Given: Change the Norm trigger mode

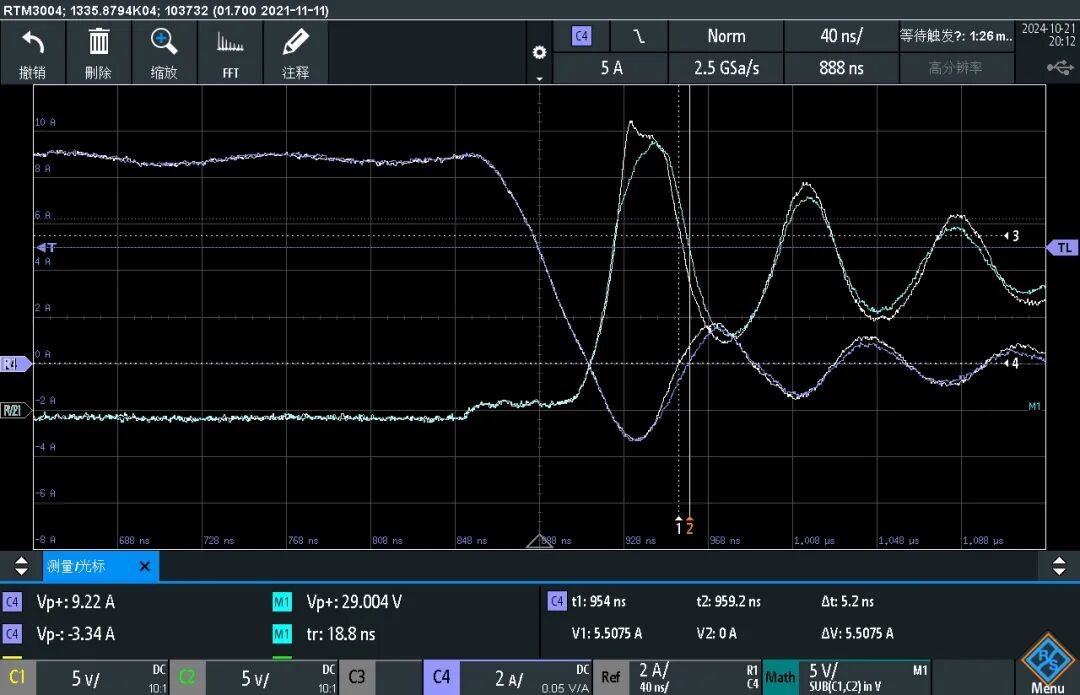Looking at the screenshot, I should 726,36.
